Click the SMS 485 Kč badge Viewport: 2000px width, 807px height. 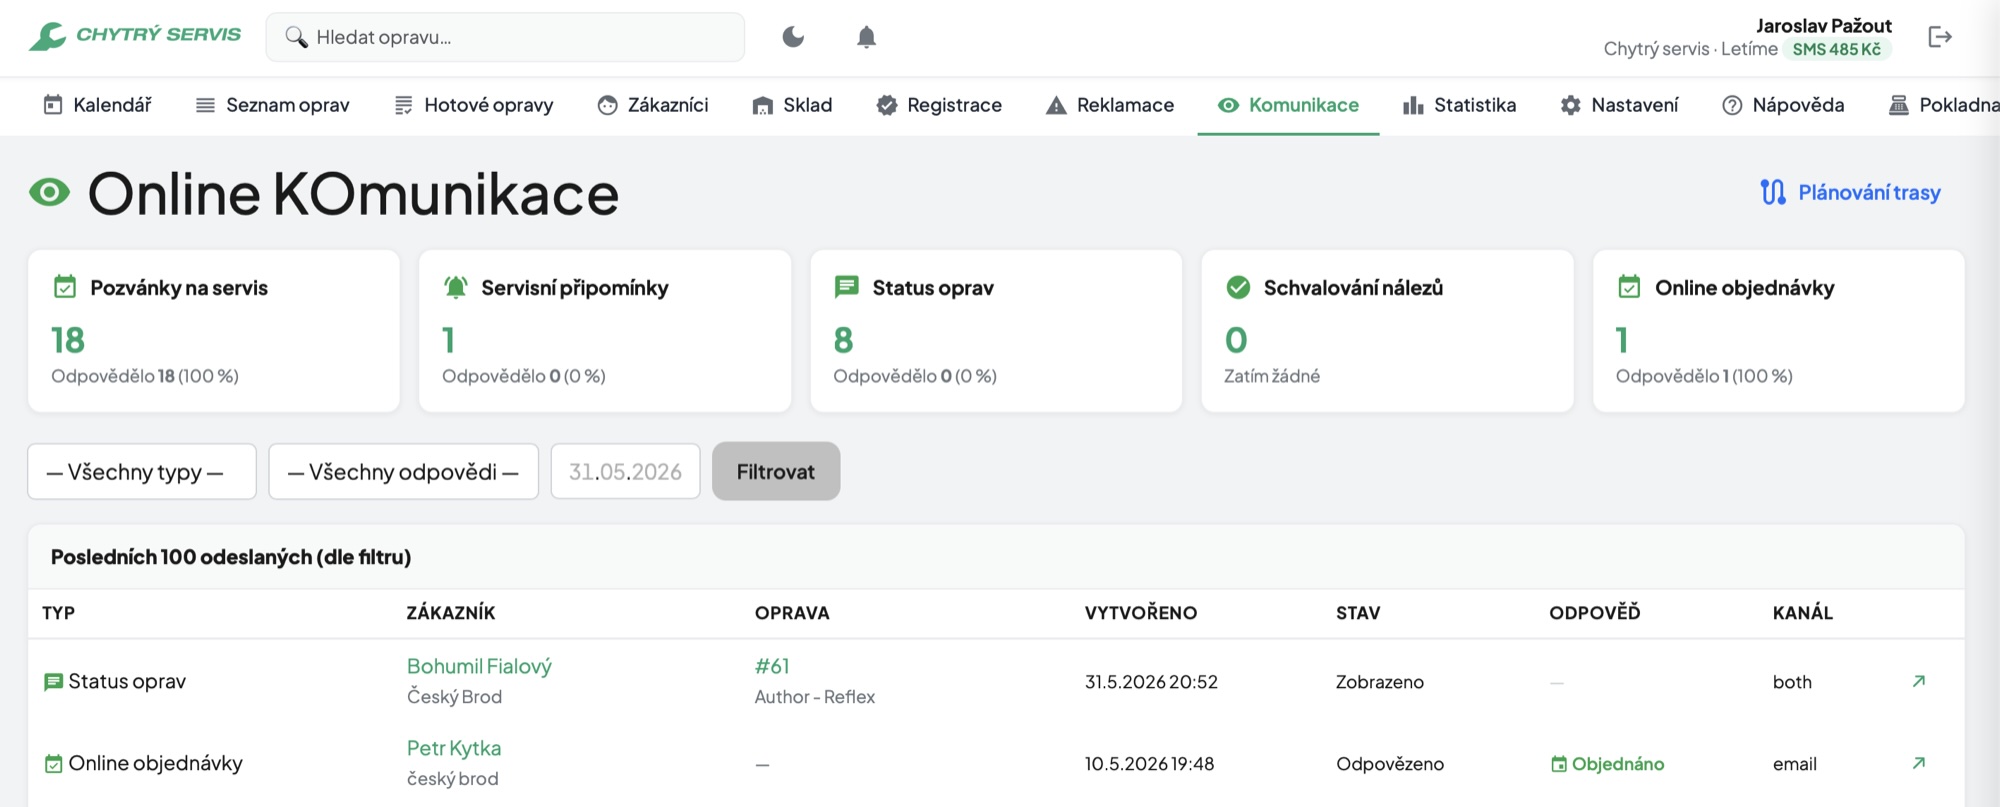[1836, 49]
